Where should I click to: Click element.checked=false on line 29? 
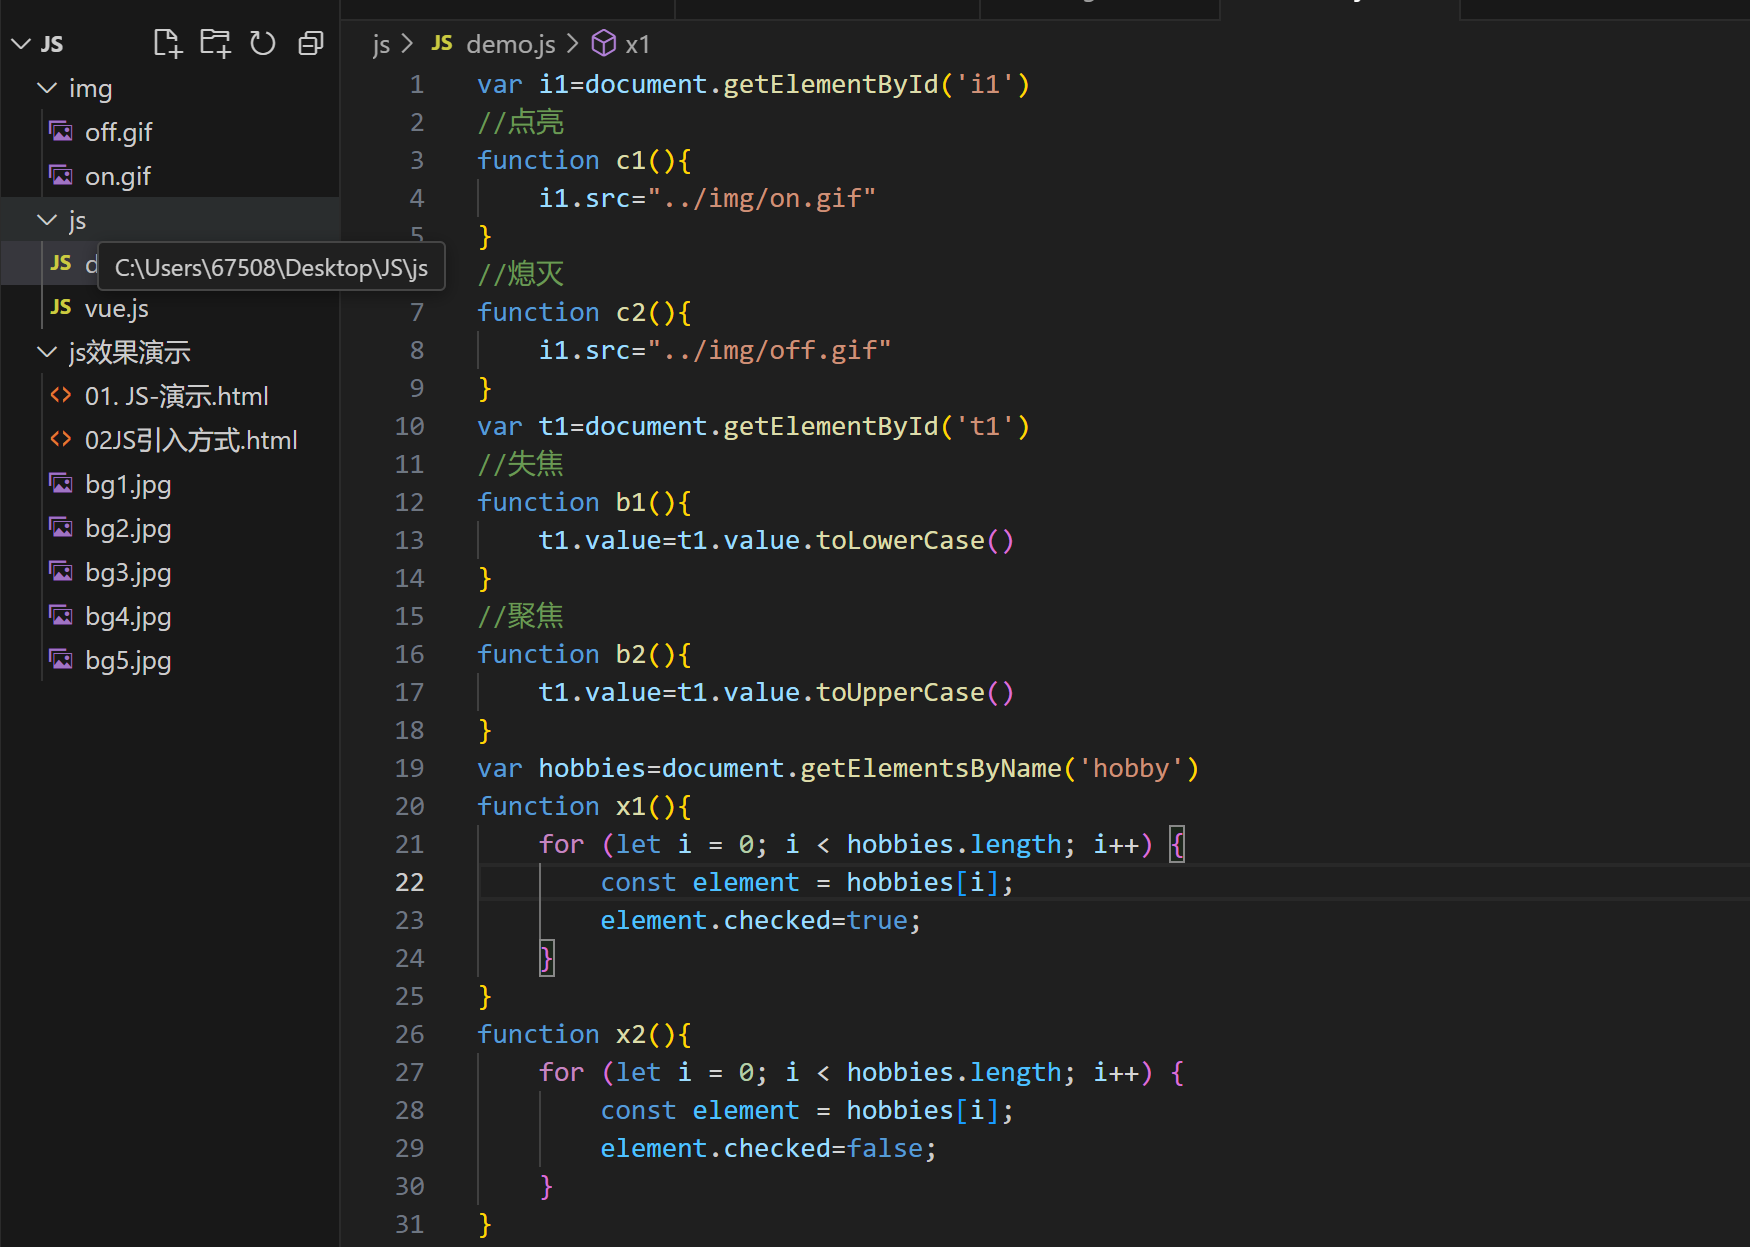tap(769, 1148)
